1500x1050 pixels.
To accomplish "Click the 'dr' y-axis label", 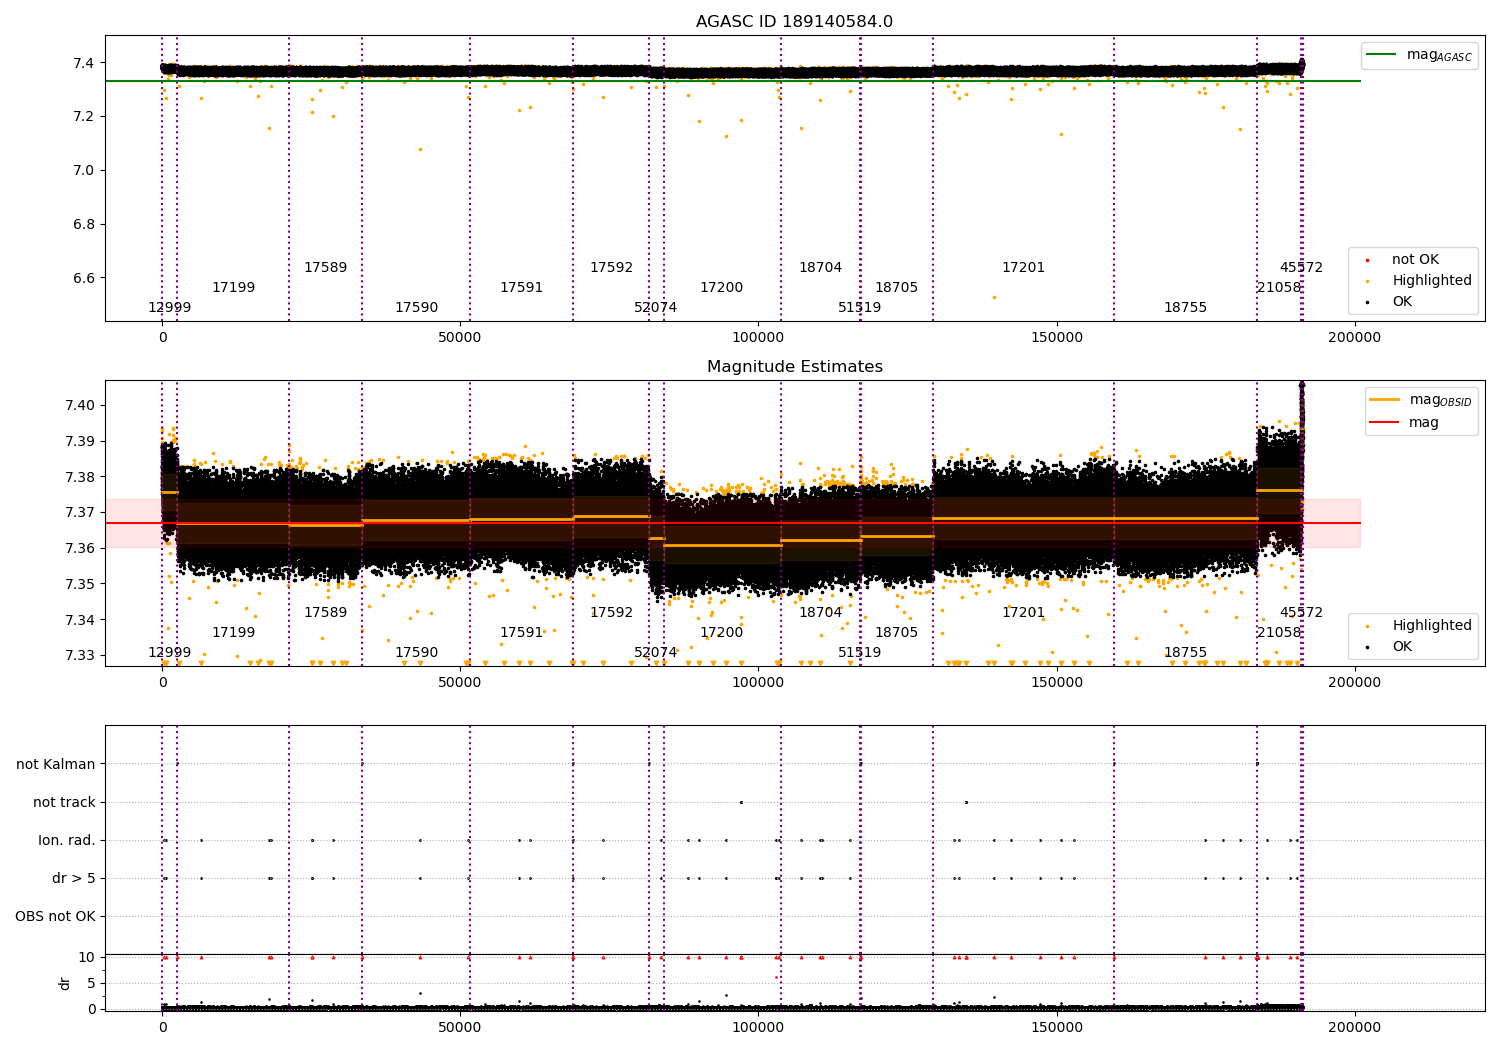I will pyautogui.click(x=65, y=983).
